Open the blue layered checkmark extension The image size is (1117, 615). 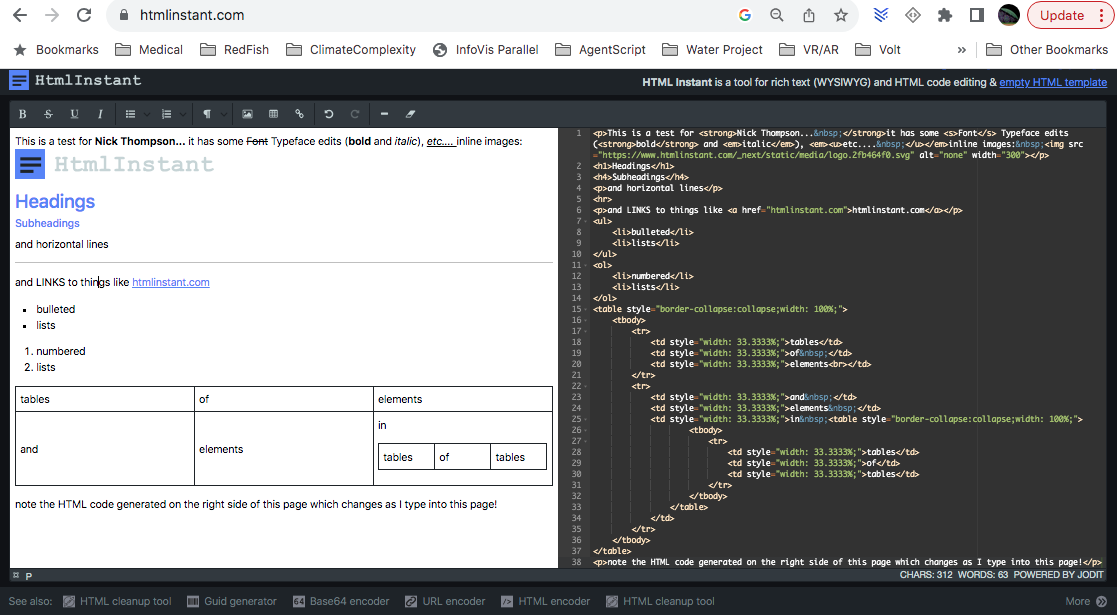coord(881,15)
